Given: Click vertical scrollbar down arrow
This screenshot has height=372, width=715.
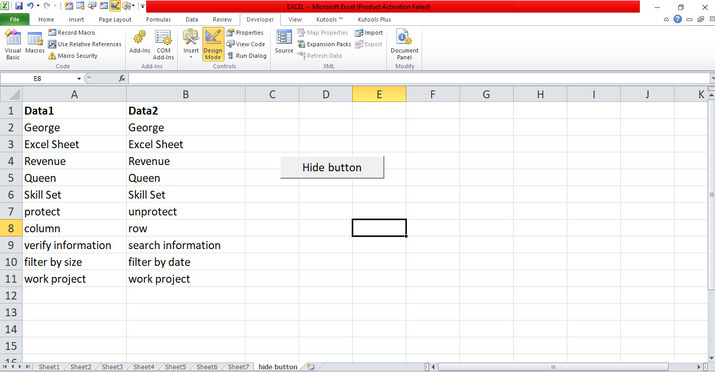Looking at the screenshot, I should click(711, 358).
